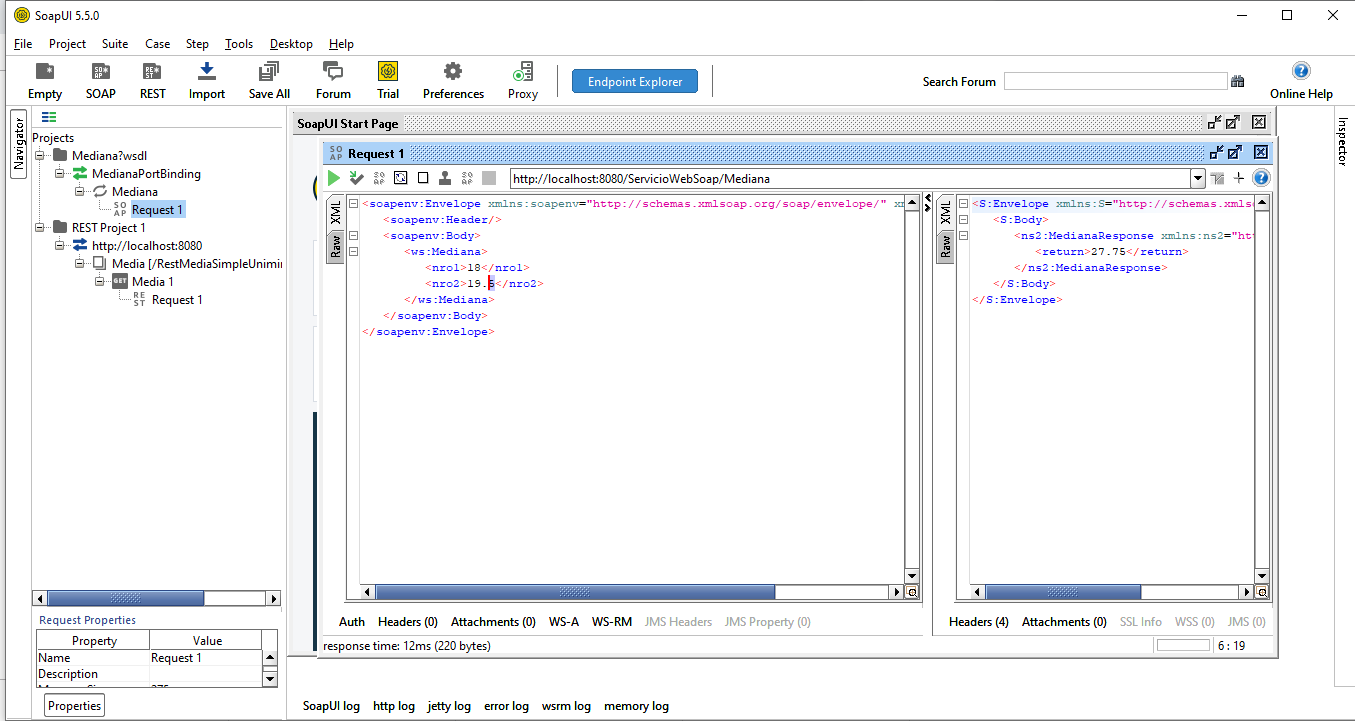Submit request with the green play icon
Viewport: 1355px width, 721px height.
point(334,178)
